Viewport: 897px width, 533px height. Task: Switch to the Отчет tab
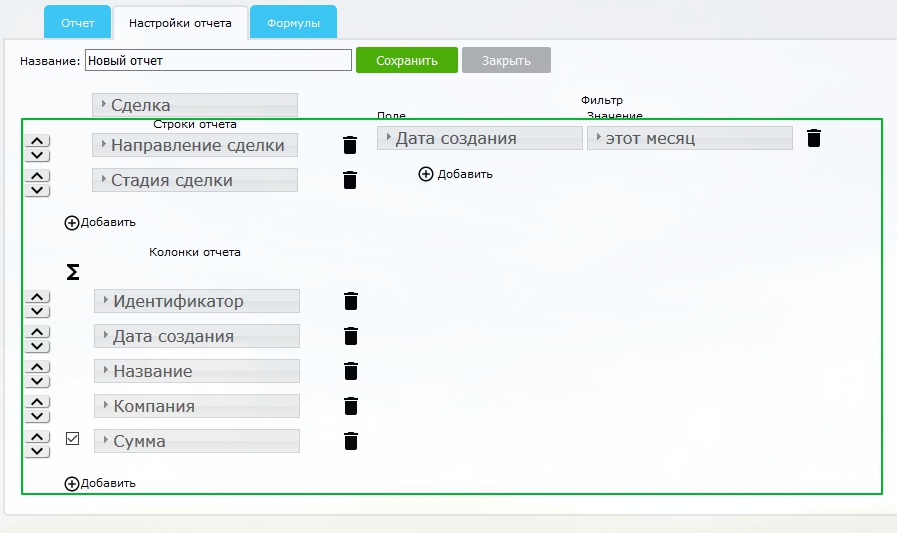[77, 22]
